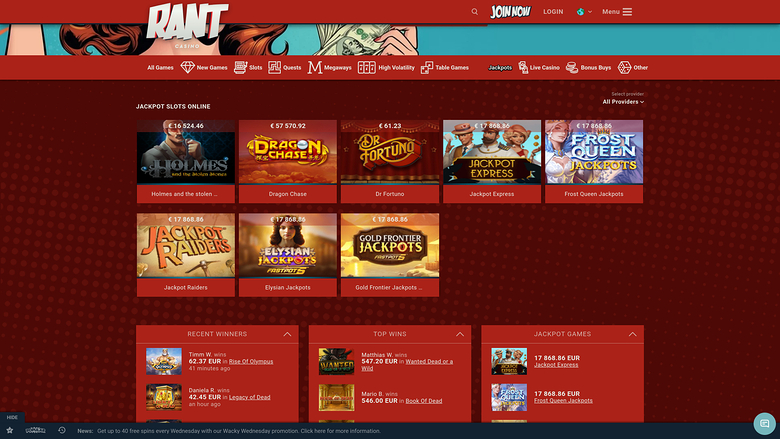Go to Rant Casino logo home
The width and height of the screenshot is (780, 439).
pyautogui.click(x=187, y=24)
